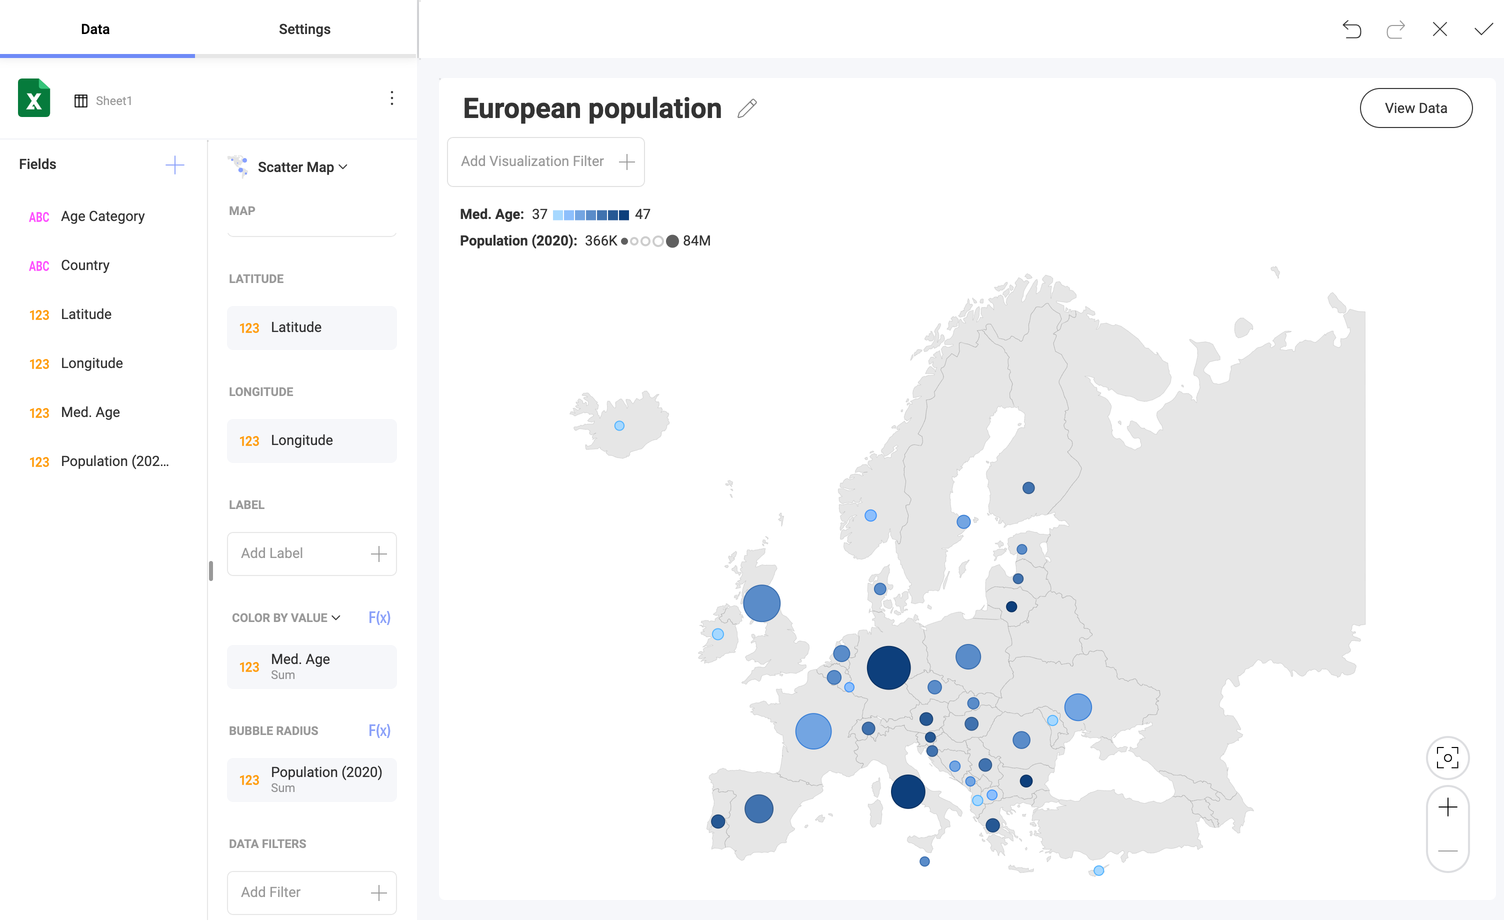Click plus icon in Add Visualization Filter
Image resolution: width=1504 pixels, height=922 pixels.
pos(627,162)
